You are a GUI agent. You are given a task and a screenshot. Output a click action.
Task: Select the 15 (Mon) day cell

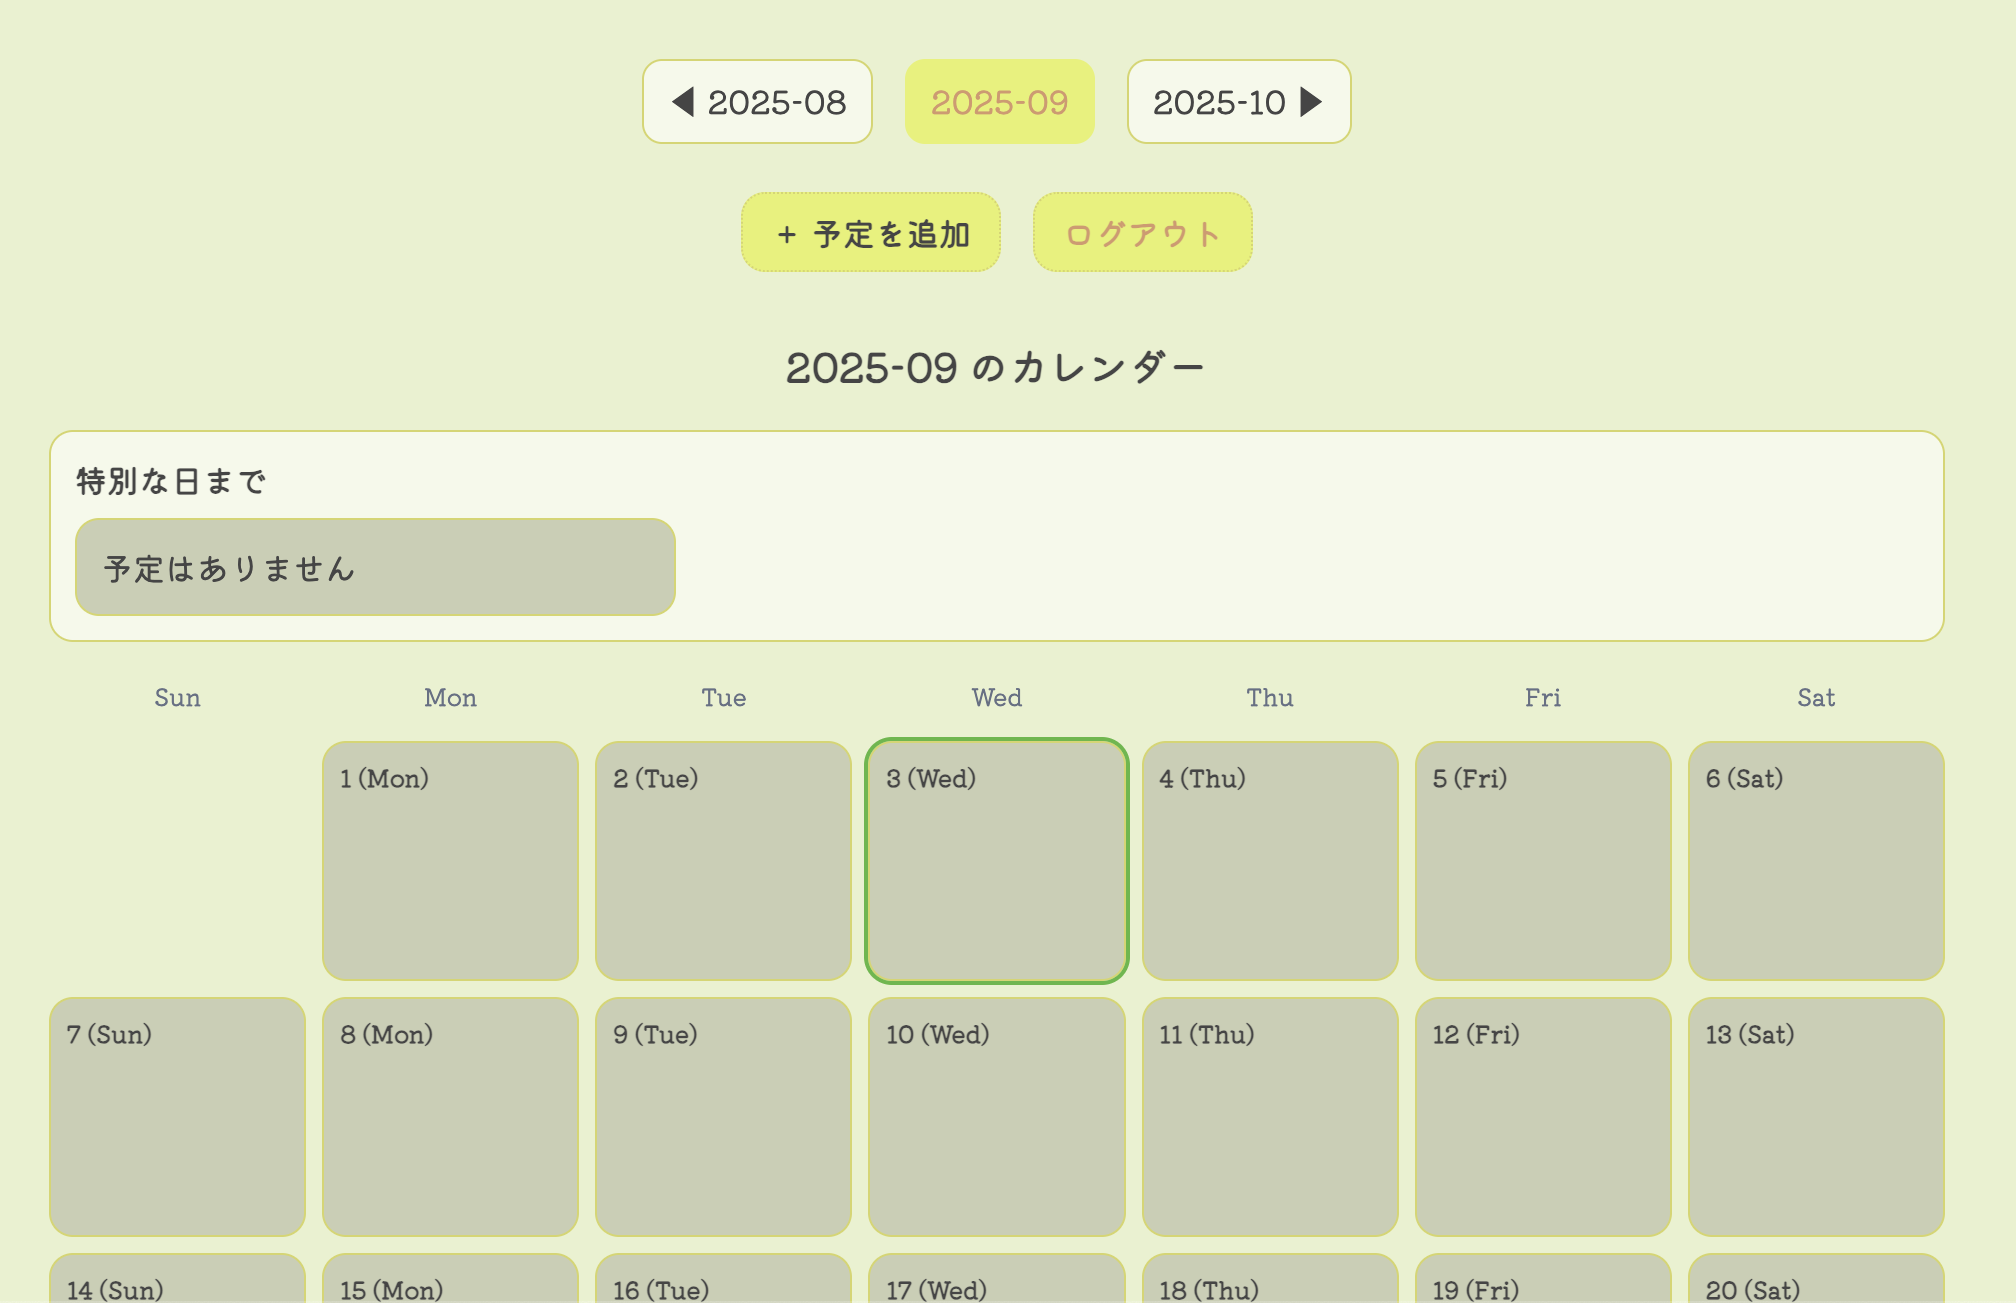[450, 1285]
